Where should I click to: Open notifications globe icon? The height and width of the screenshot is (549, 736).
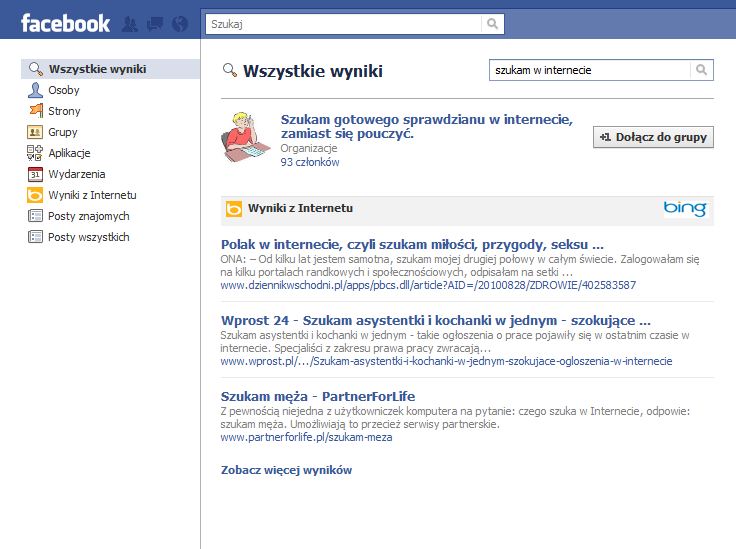click(x=180, y=24)
